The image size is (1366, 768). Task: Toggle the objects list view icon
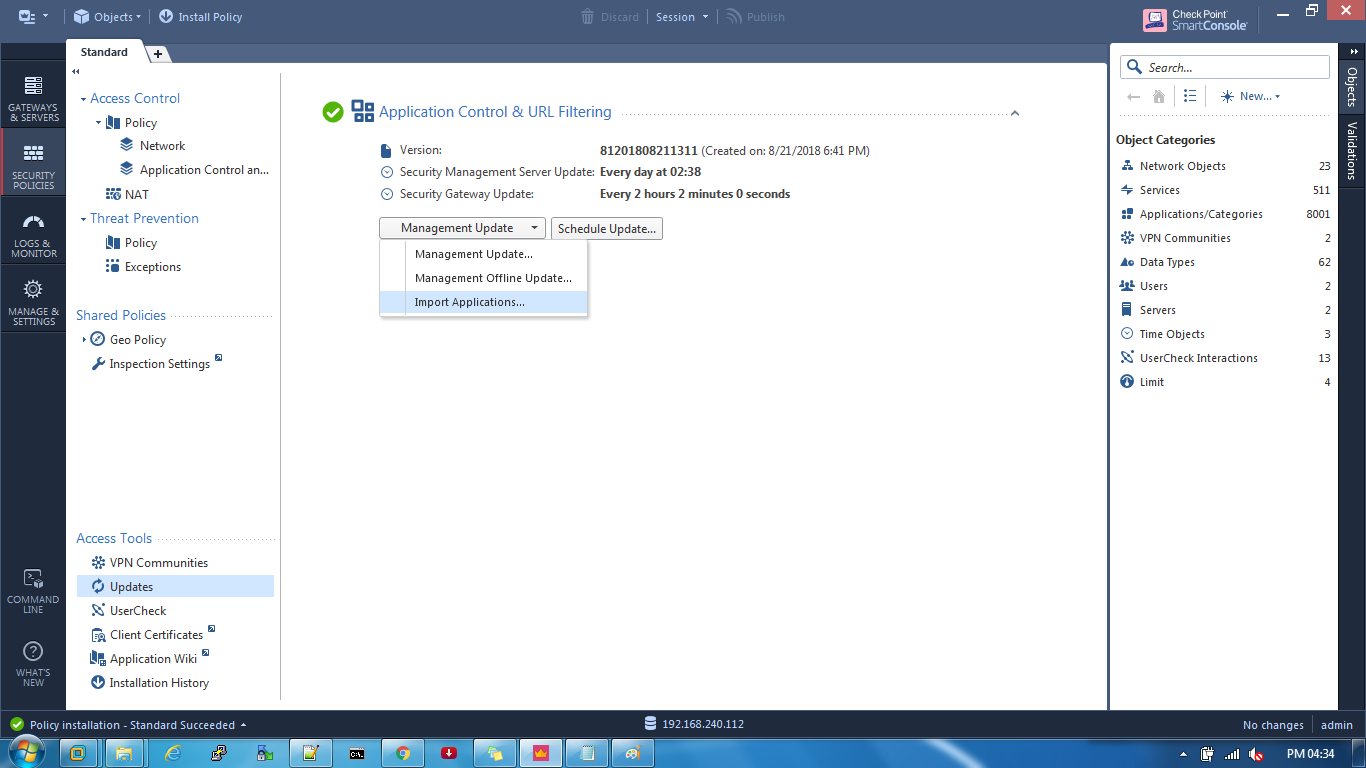(x=1190, y=96)
